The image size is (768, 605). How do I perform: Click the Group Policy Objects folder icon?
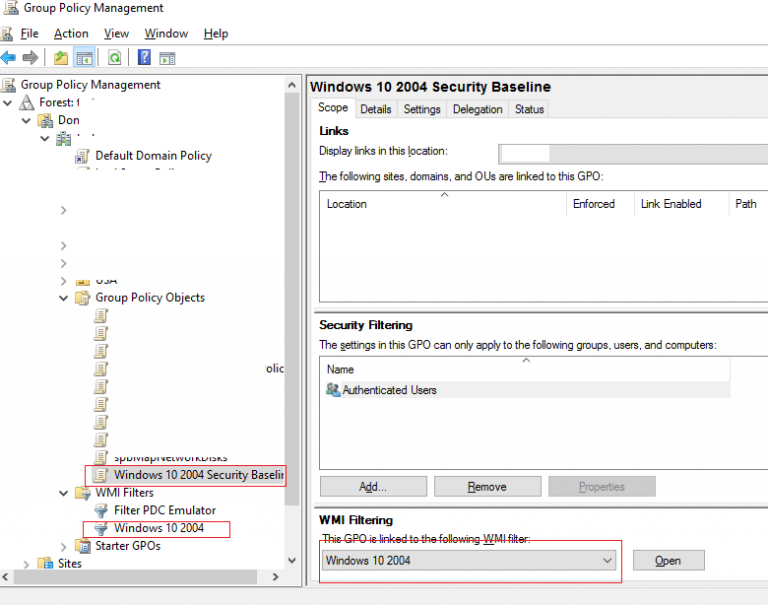click(82, 298)
